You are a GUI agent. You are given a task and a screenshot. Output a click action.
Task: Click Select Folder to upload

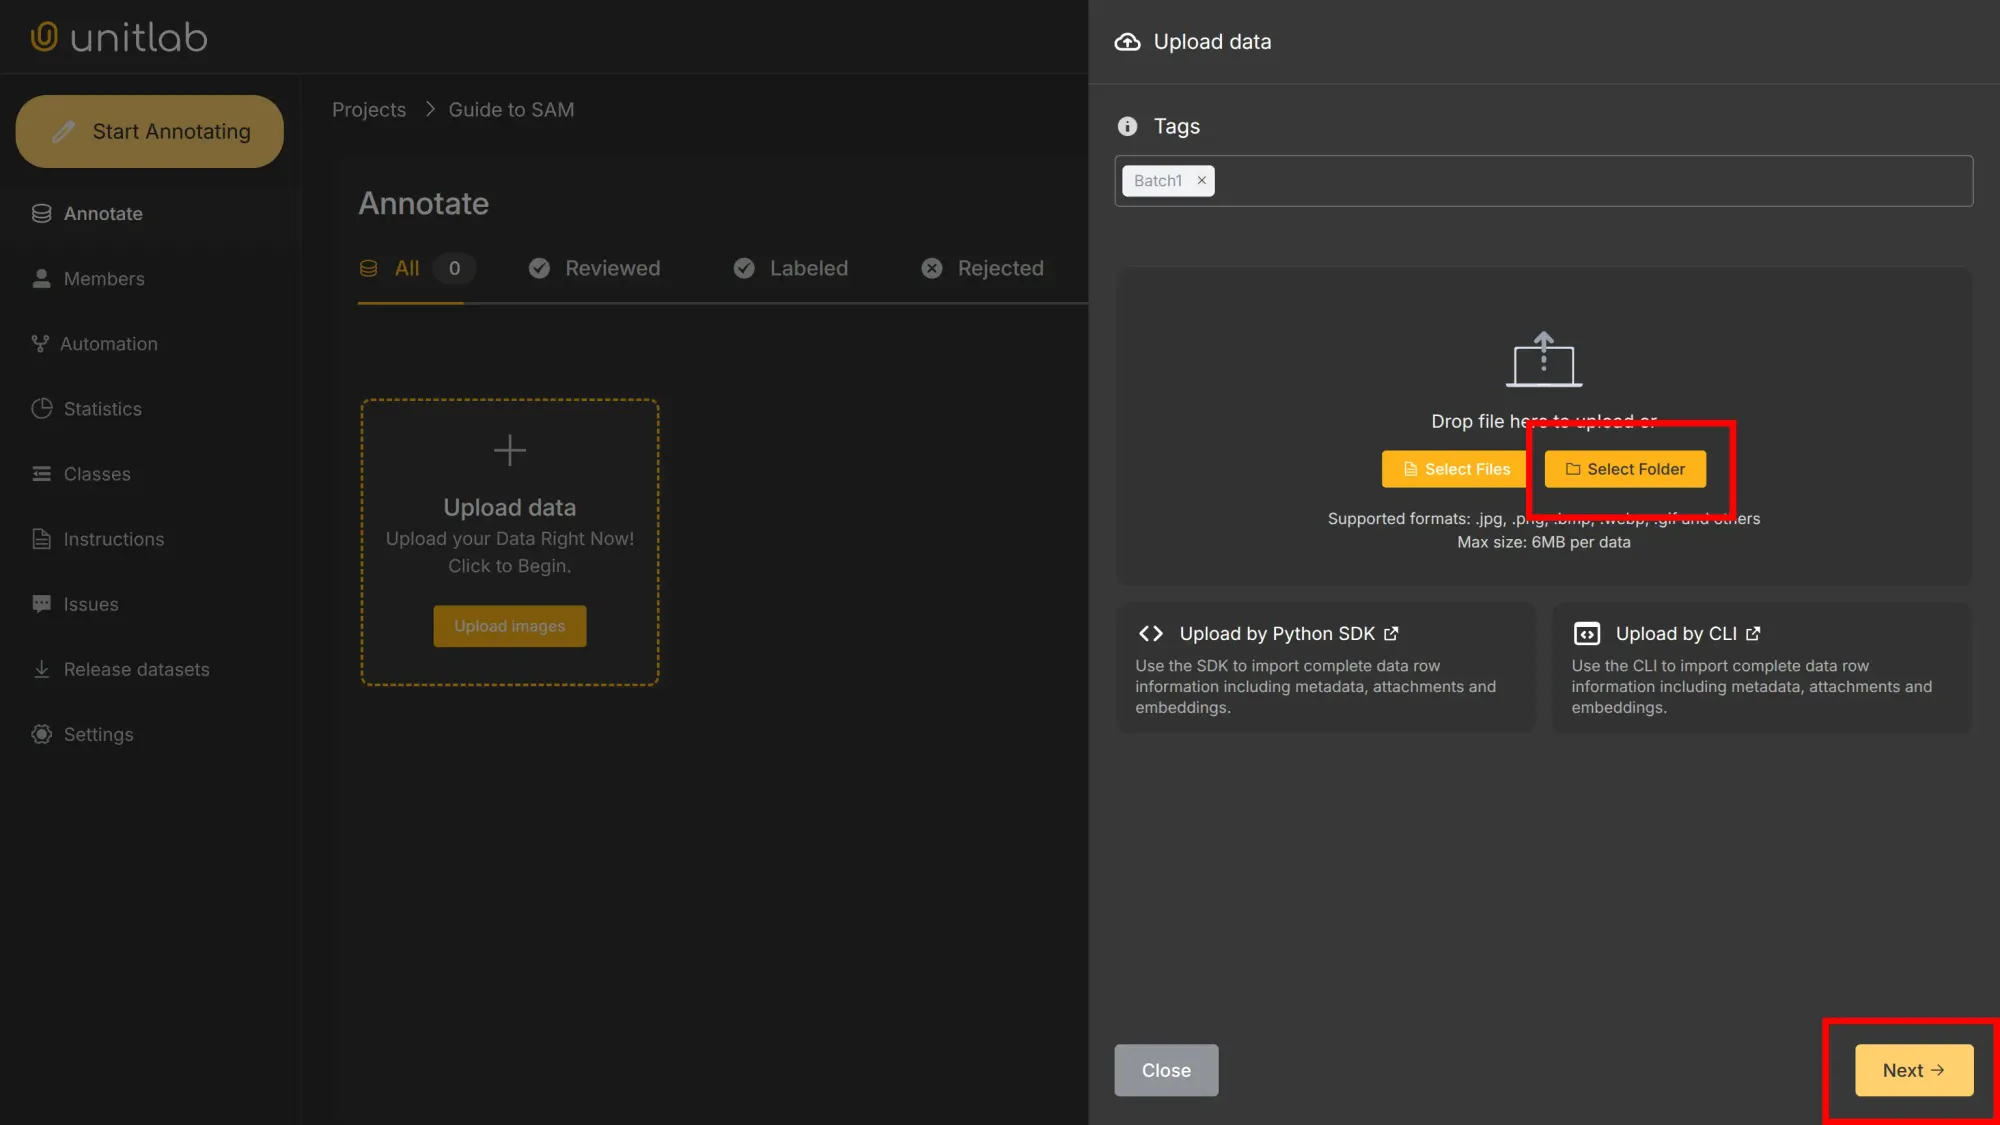tap(1625, 468)
